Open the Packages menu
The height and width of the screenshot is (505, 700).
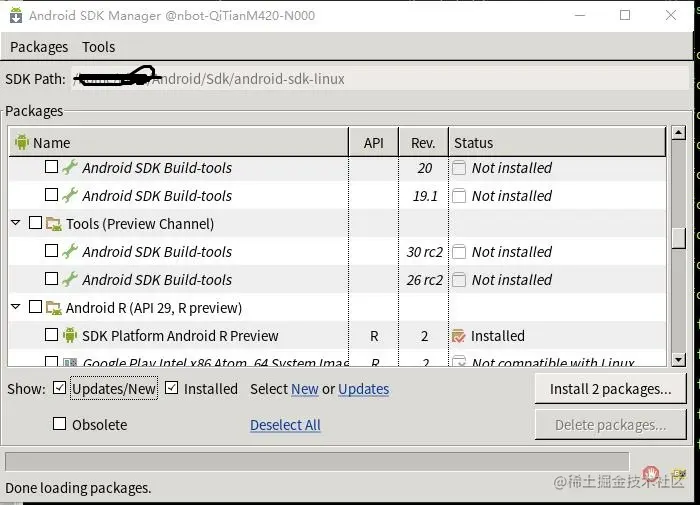39,47
